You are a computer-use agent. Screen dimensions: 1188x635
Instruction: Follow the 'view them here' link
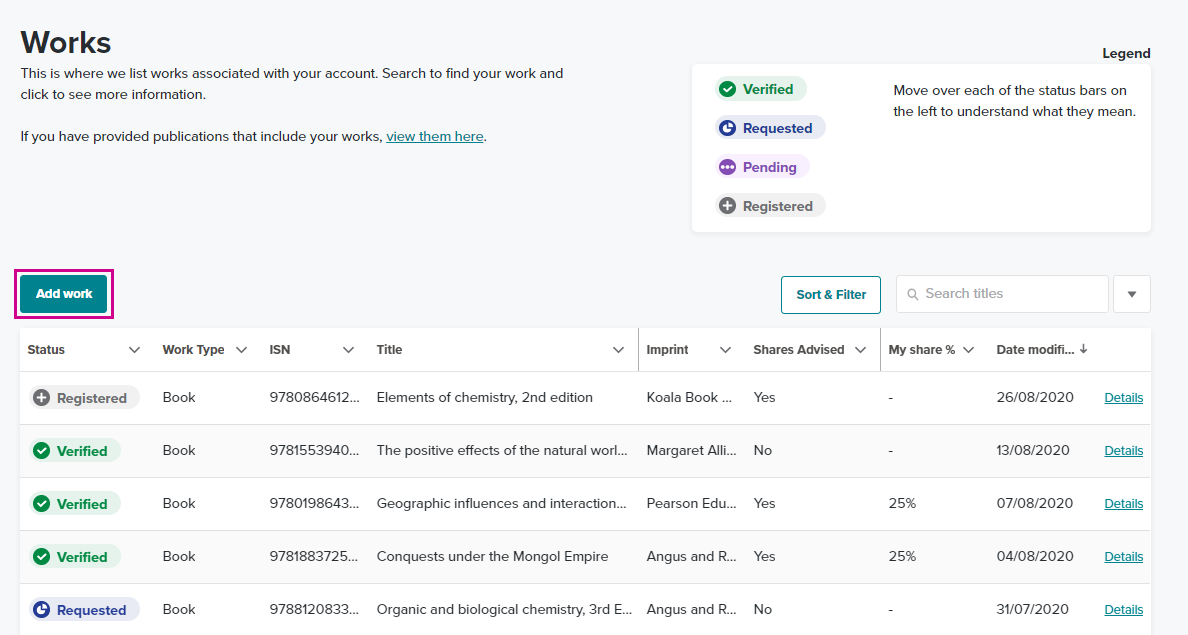[435, 136]
